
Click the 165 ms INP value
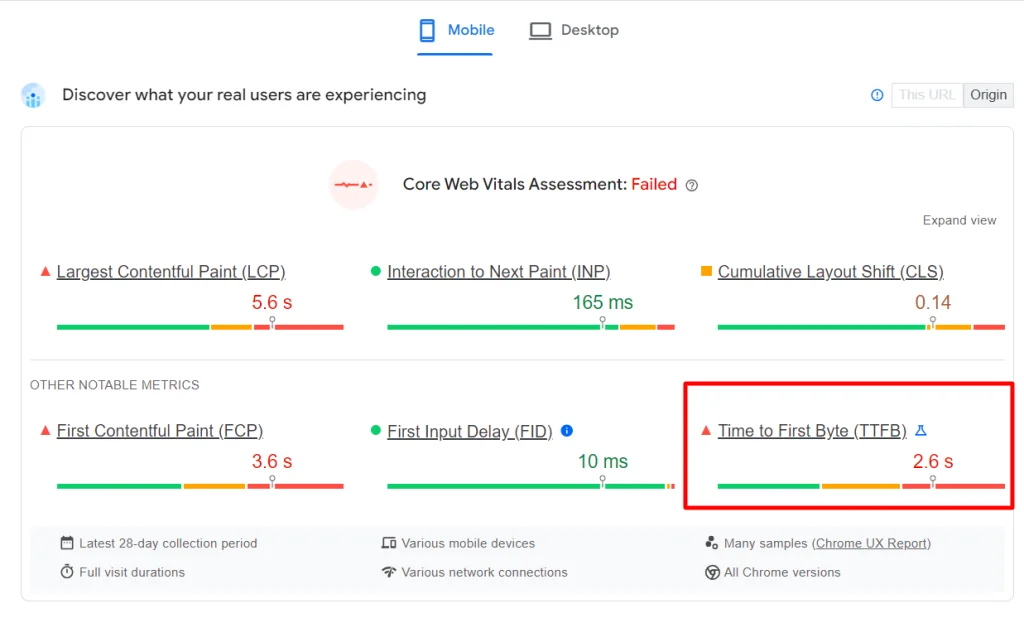tap(603, 302)
